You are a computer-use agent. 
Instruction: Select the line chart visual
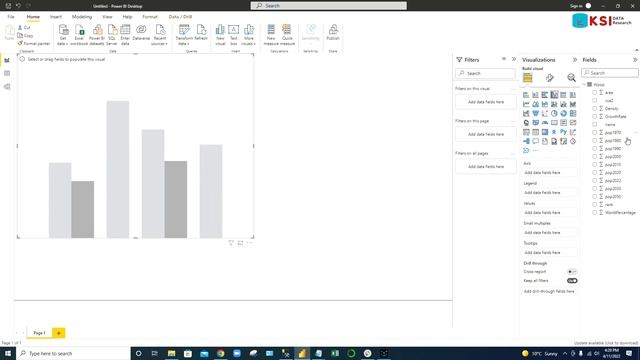[x=526, y=104]
